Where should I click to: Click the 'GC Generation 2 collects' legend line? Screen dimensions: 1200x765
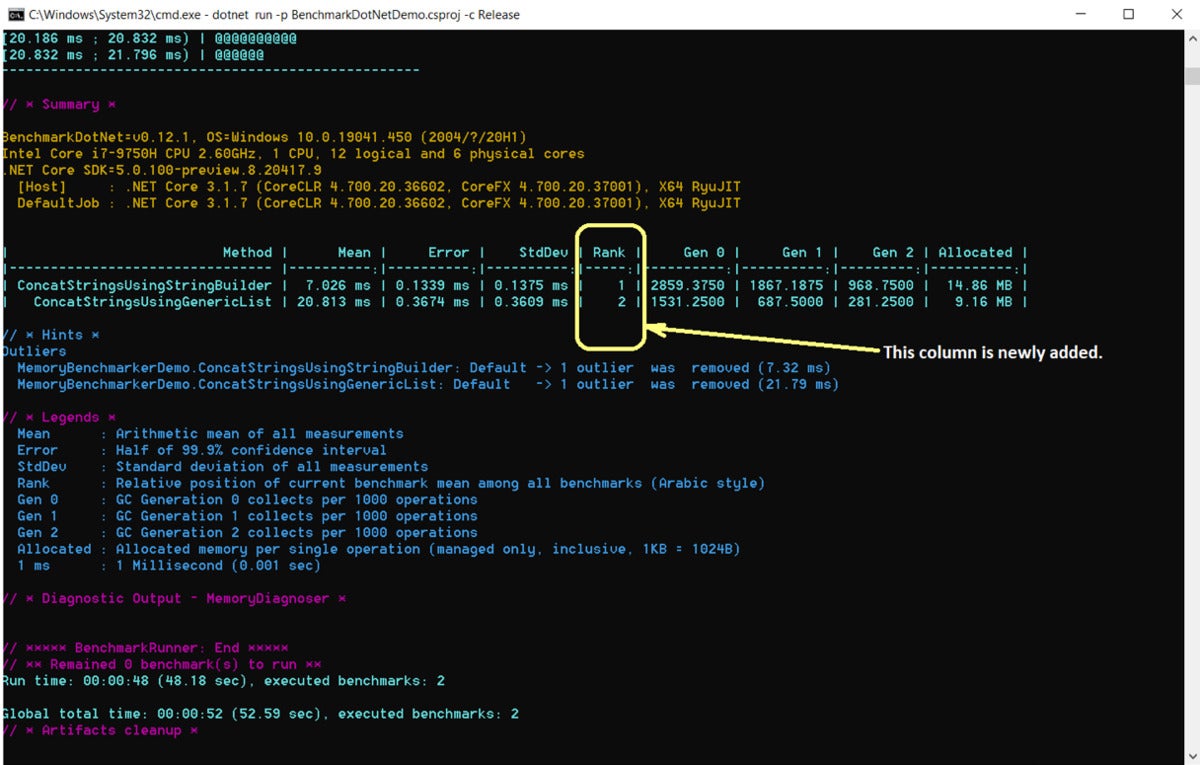[x=297, y=532]
